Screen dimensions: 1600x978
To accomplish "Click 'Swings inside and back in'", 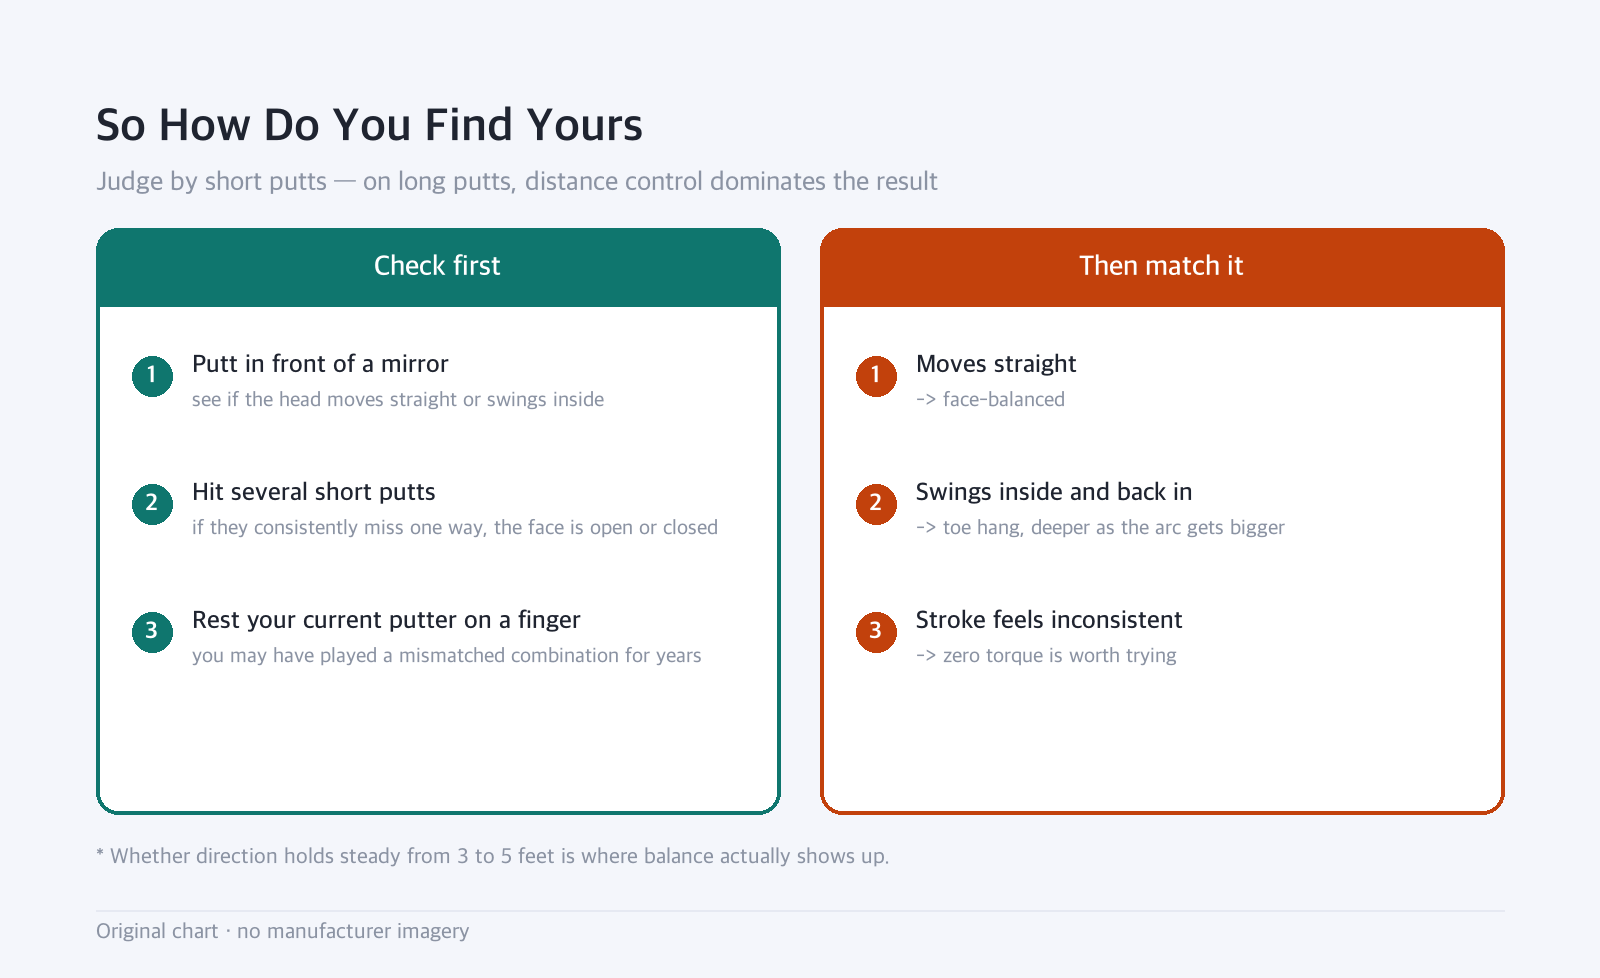I will tap(1054, 492).
